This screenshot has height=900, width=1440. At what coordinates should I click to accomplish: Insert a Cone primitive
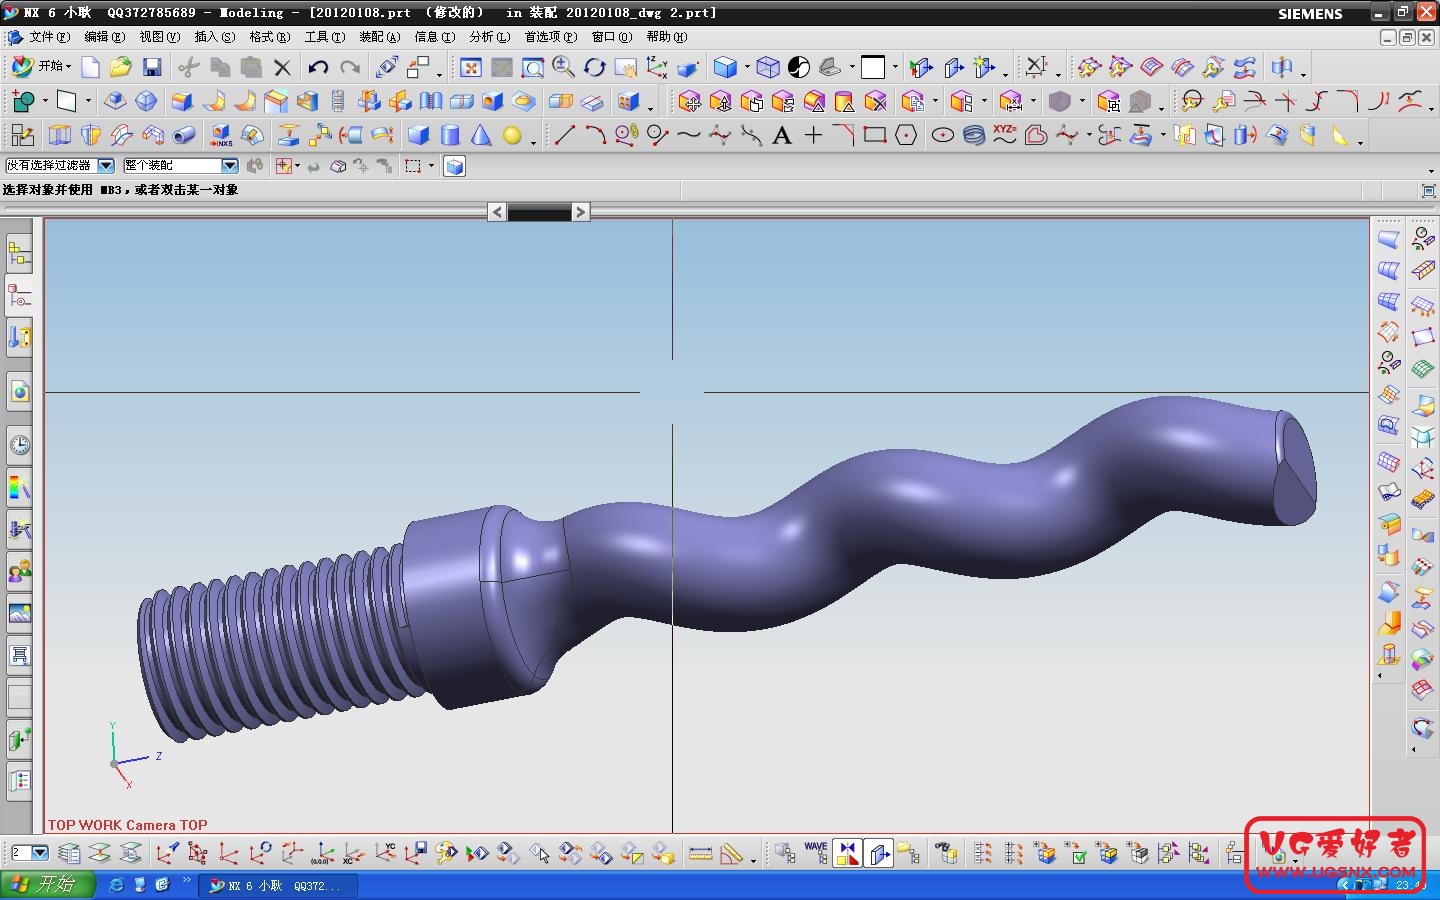(481, 135)
